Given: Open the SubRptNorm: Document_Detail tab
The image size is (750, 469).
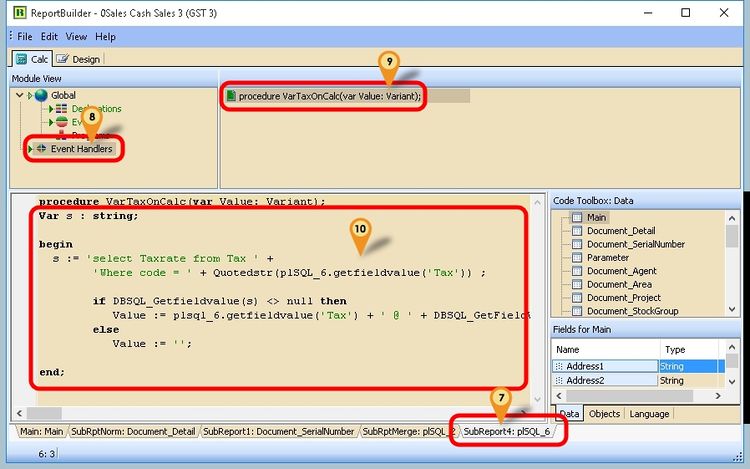Looking at the screenshot, I should click(x=133, y=432).
